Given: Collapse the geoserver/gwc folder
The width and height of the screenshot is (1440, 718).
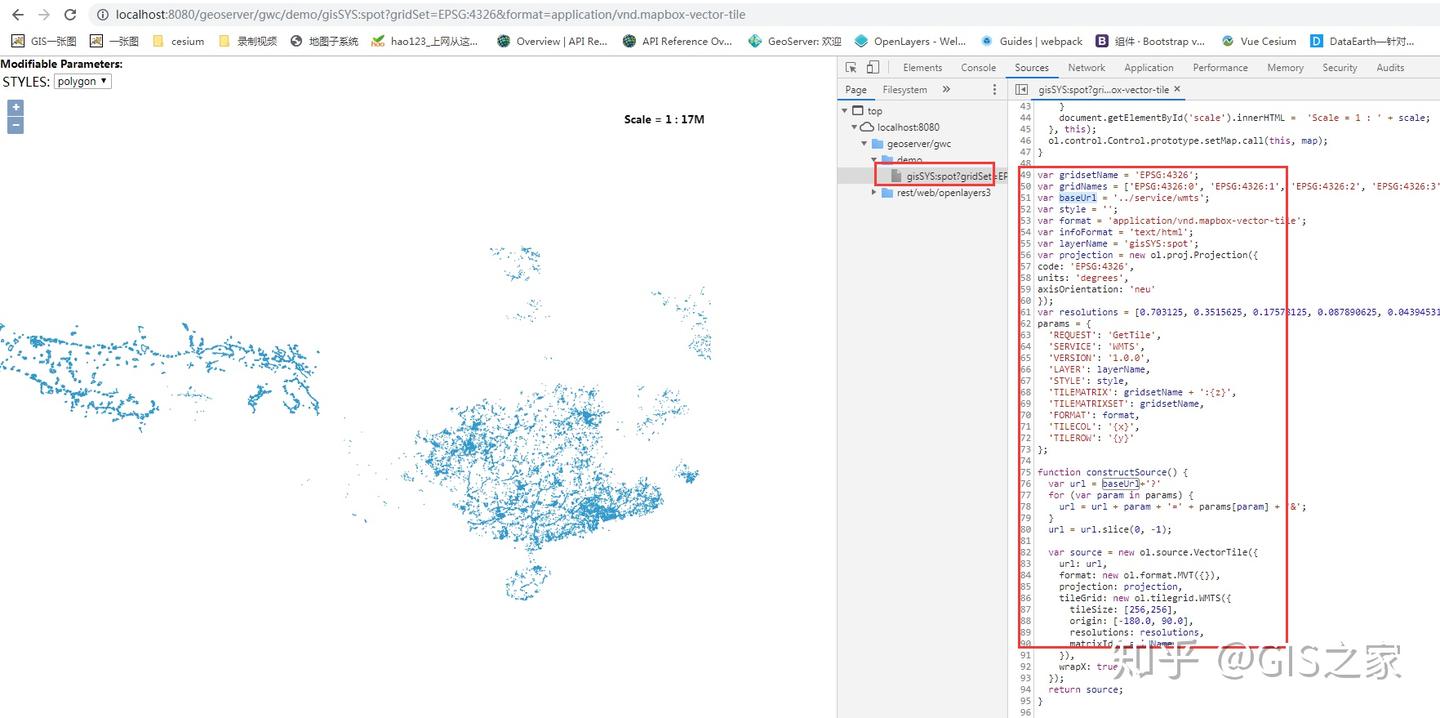Looking at the screenshot, I should point(864,143).
